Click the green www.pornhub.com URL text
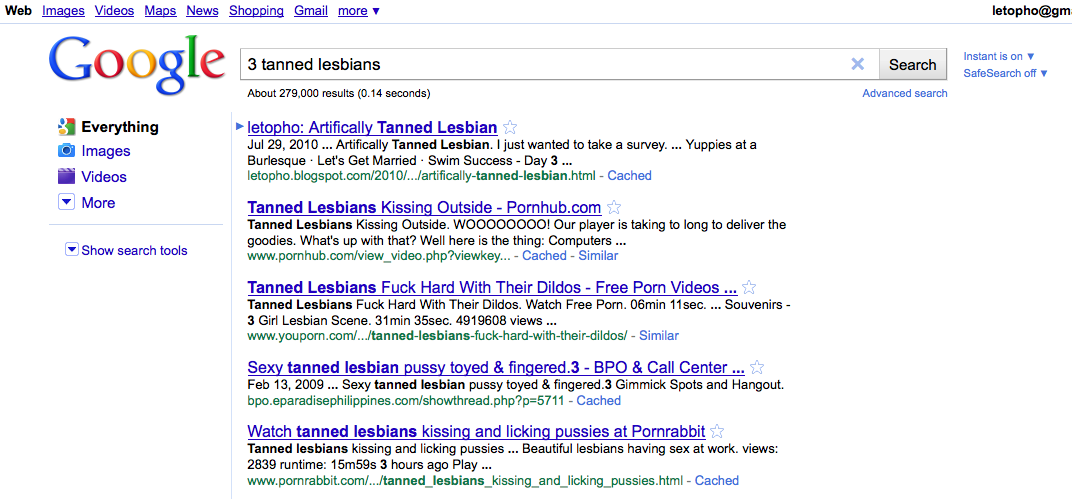This screenshot has height=499, width=1072. pos(379,256)
